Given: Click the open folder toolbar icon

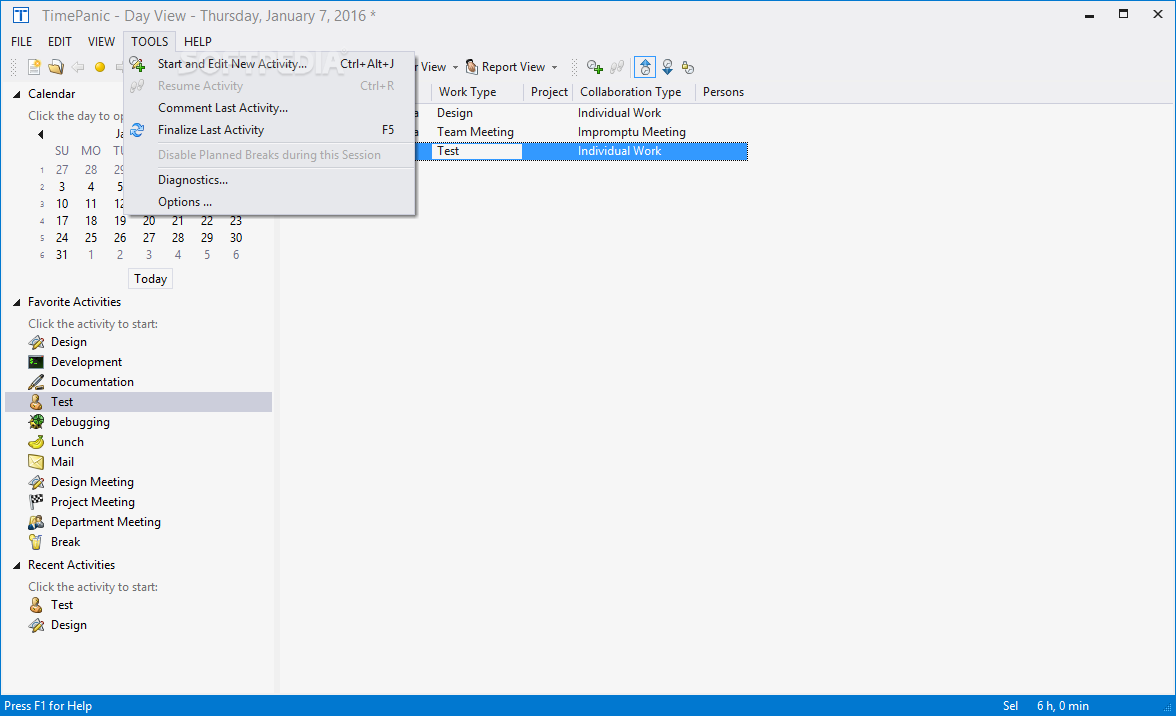Looking at the screenshot, I should tap(56, 67).
